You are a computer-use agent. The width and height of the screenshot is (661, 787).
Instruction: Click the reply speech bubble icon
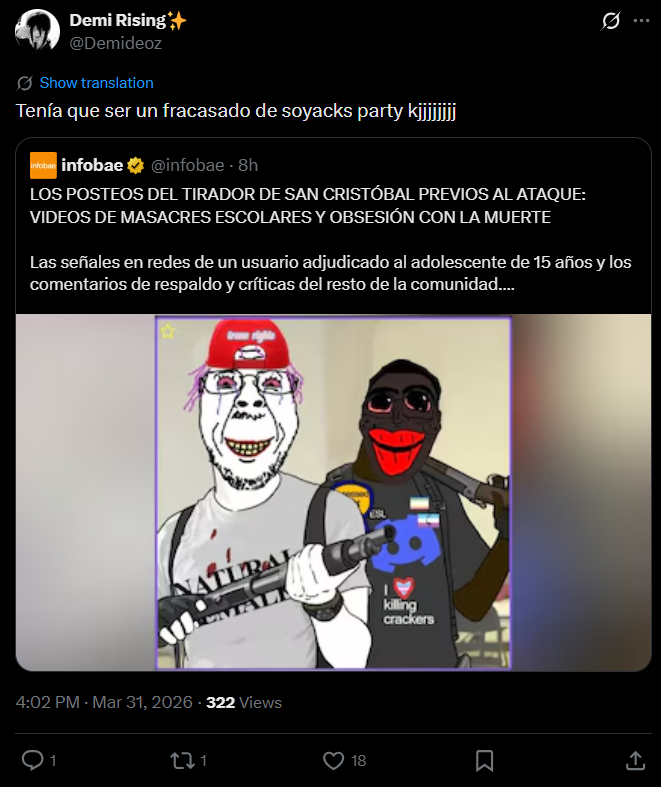tap(33, 760)
